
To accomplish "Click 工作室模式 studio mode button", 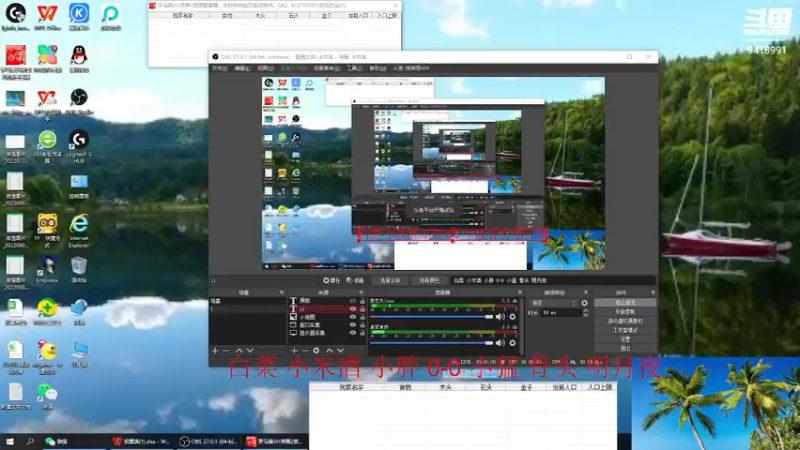I will (x=625, y=330).
